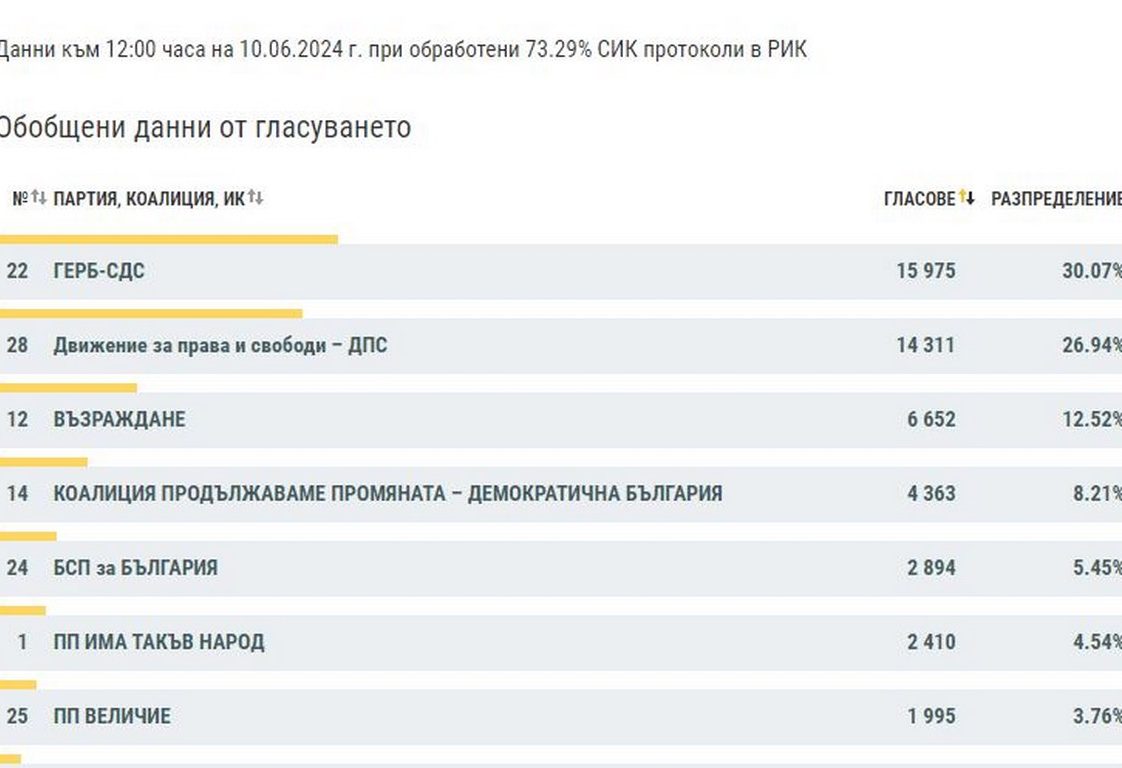Click the sort arrows next to №

point(39,198)
